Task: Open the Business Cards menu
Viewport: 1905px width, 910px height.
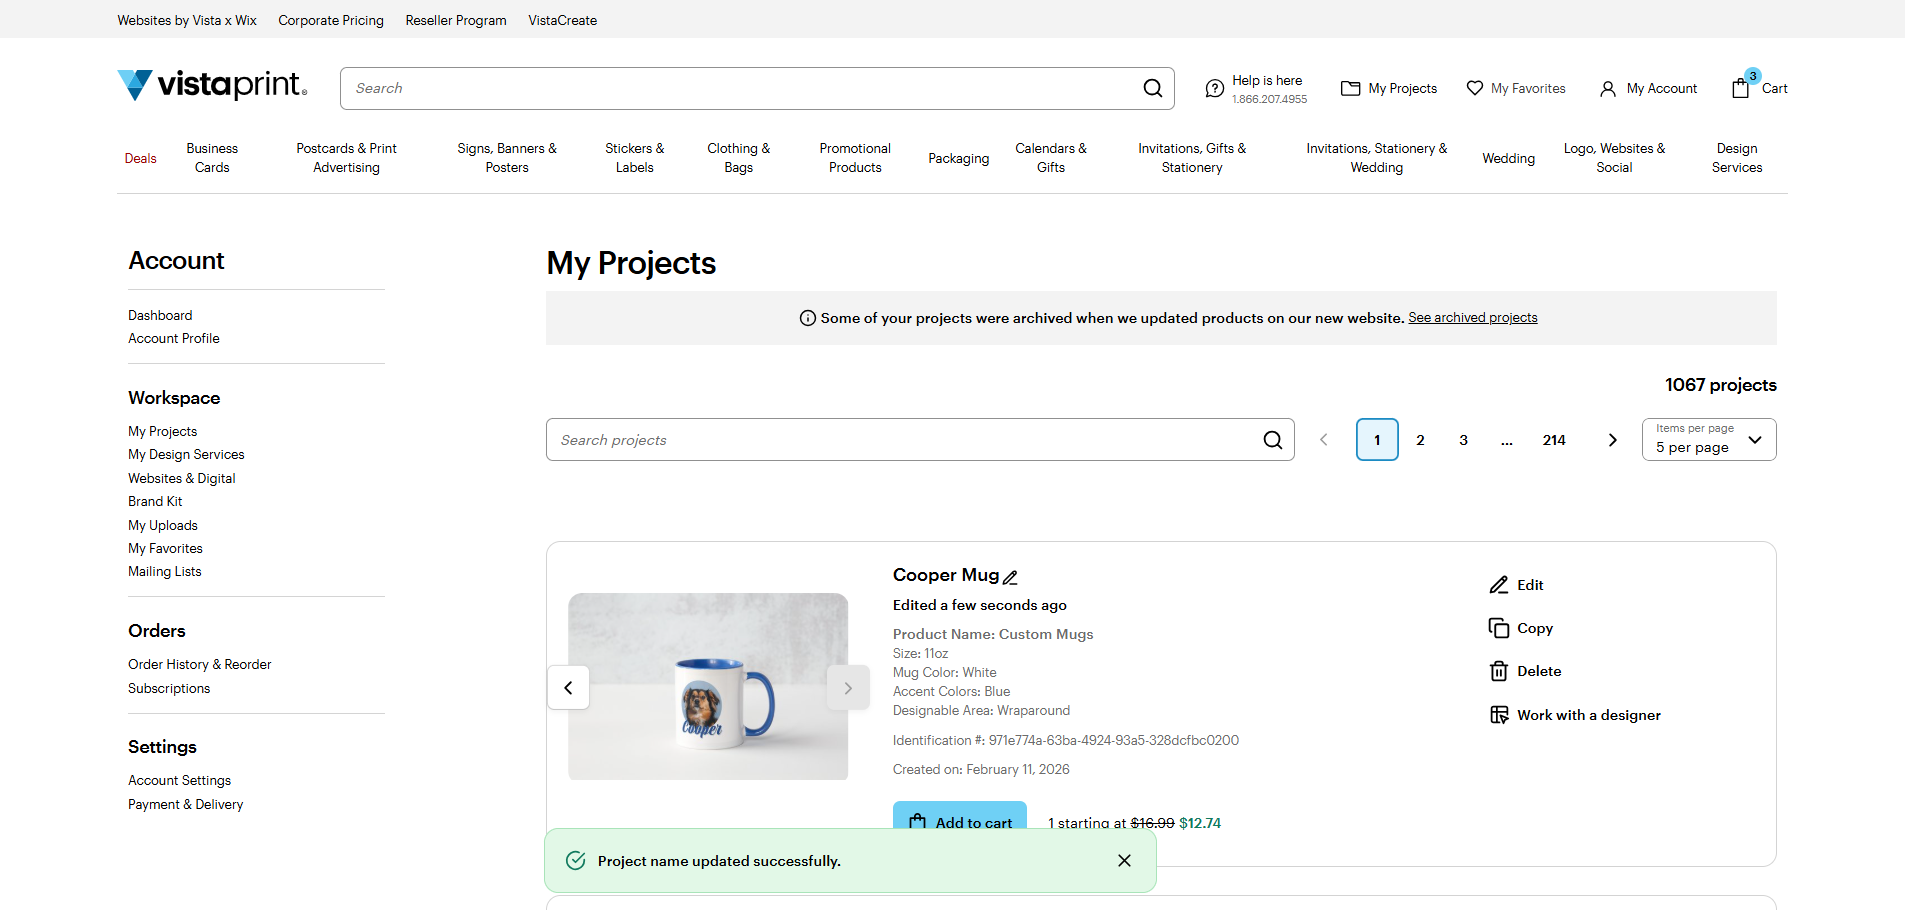Action: pyautogui.click(x=212, y=158)
